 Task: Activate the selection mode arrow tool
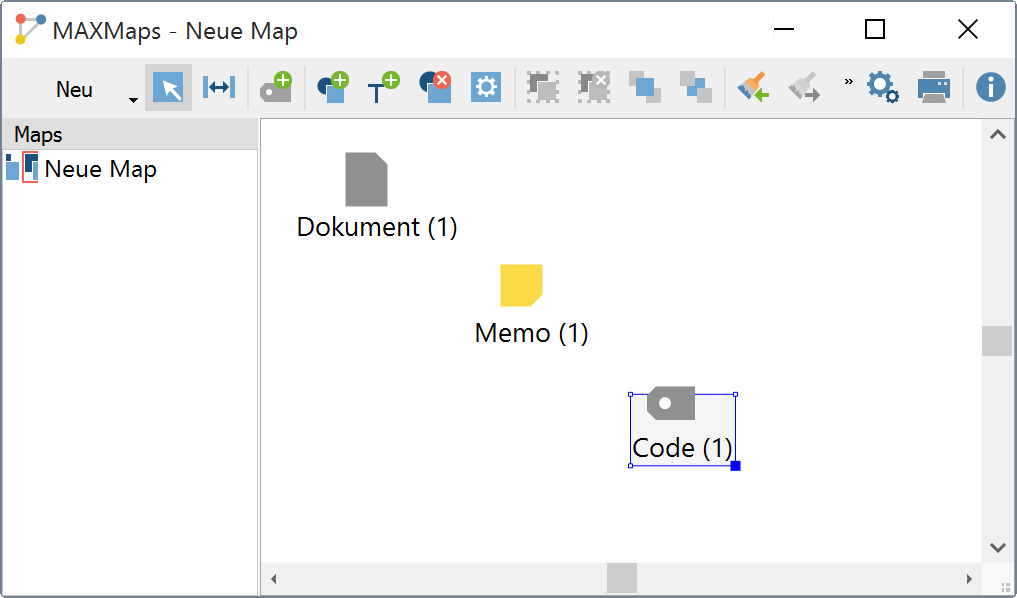pos(168,88)
